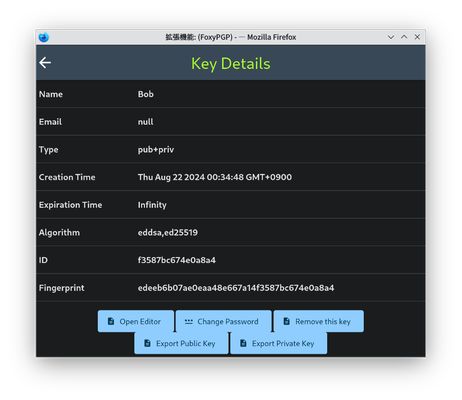Select the algorithm value "eddsa,ed25519"
Screen dimensions: 462x400
tap(168, 232)
